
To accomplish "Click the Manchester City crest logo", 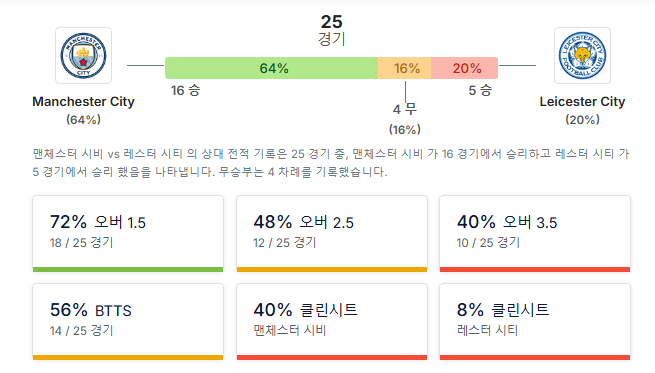I will coord(84,56).
